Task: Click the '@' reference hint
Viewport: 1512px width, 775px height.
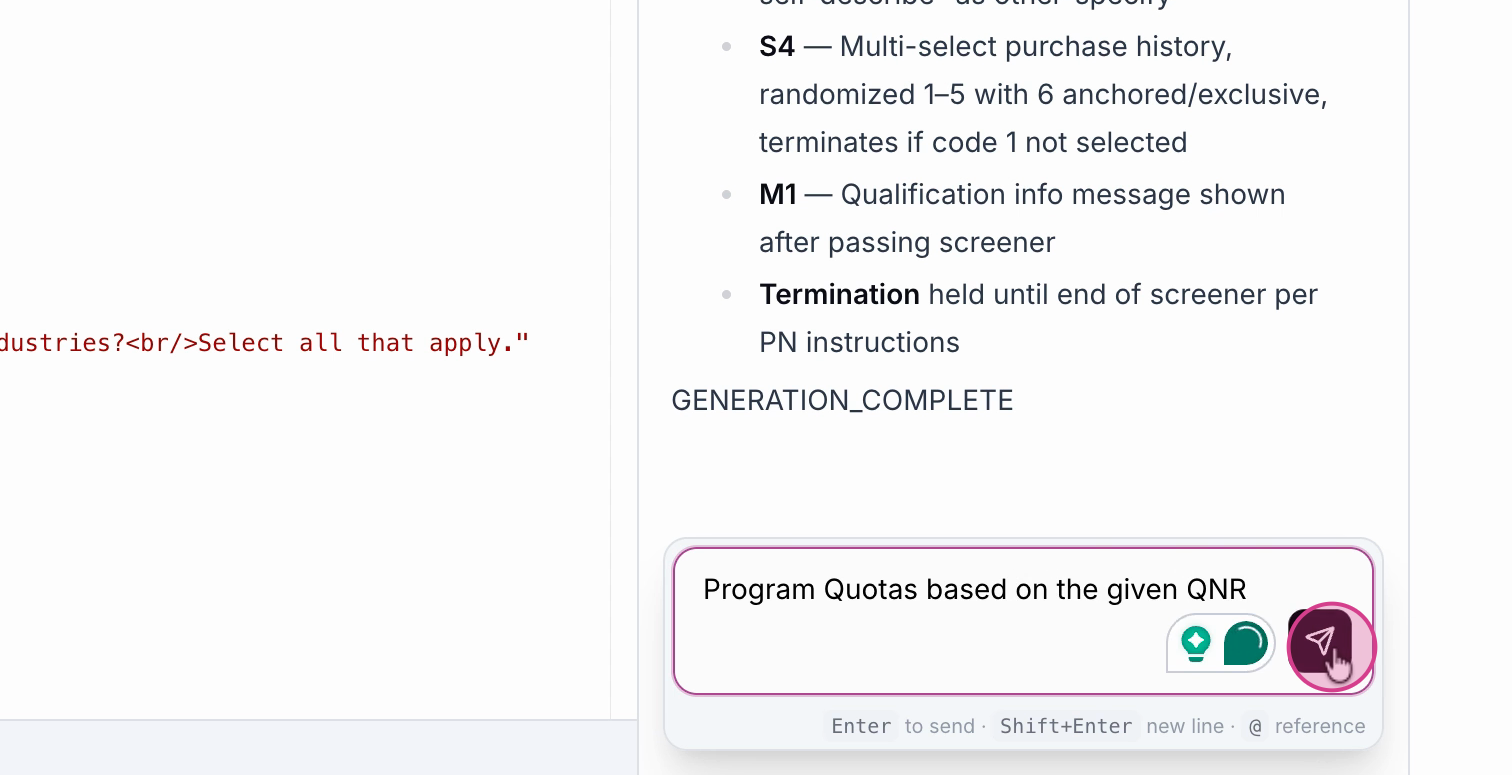Action: tap(1255, 726)
